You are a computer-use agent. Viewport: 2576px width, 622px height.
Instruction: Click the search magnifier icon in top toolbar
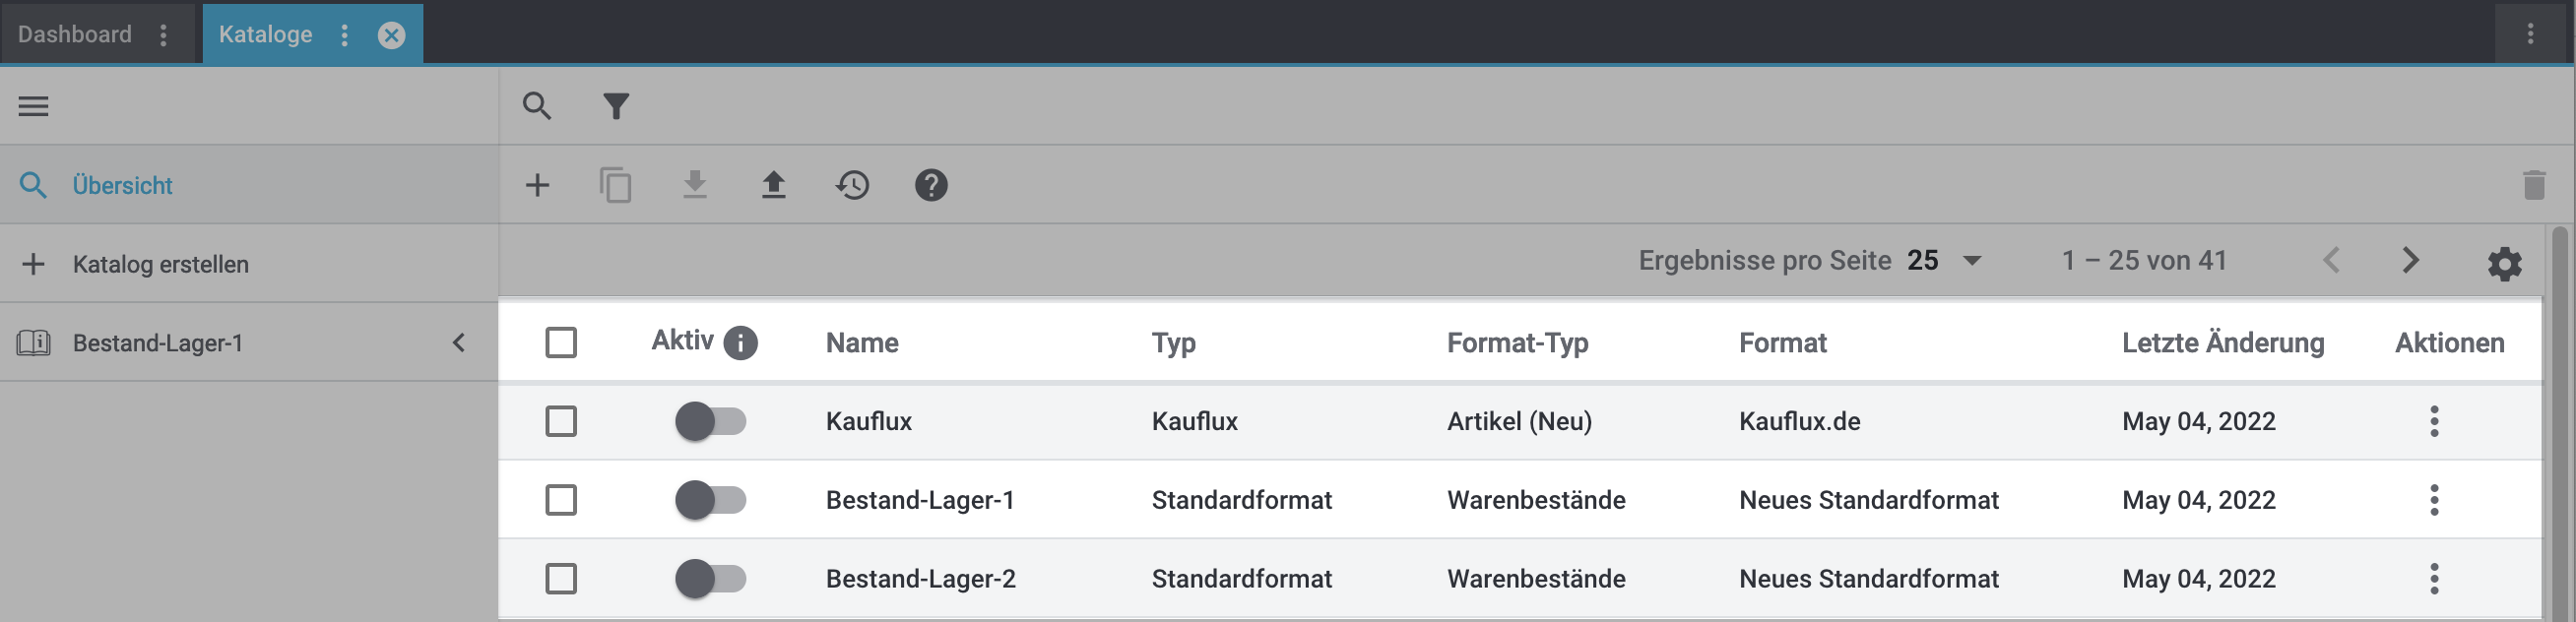coord(537,106)
